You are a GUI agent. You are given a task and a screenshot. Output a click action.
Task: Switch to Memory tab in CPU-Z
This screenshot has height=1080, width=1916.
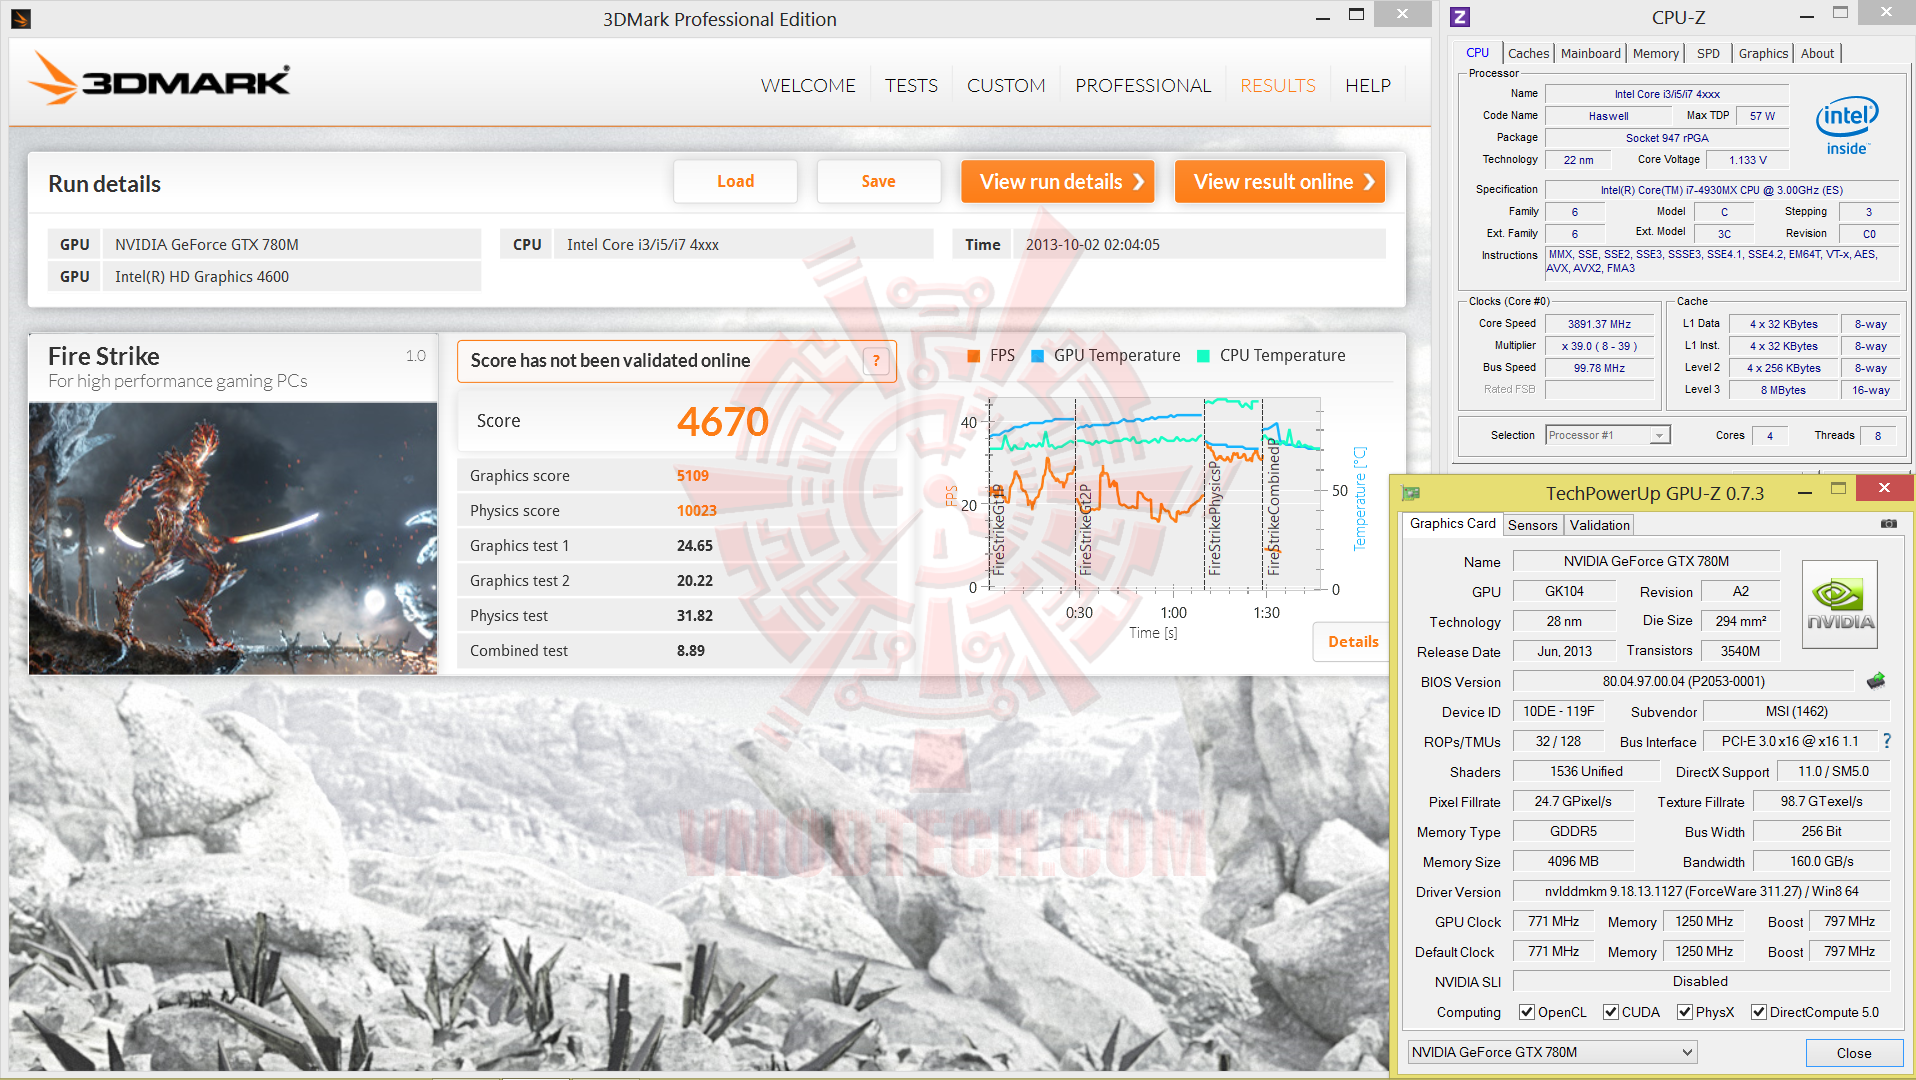[x=1656, y=53]
